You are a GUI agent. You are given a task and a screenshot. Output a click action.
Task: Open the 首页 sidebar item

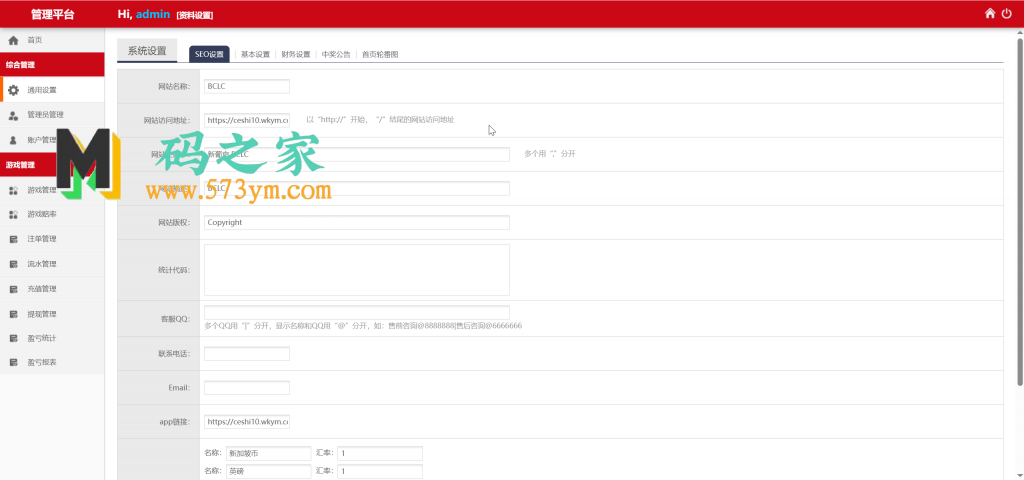pos(52,40)
